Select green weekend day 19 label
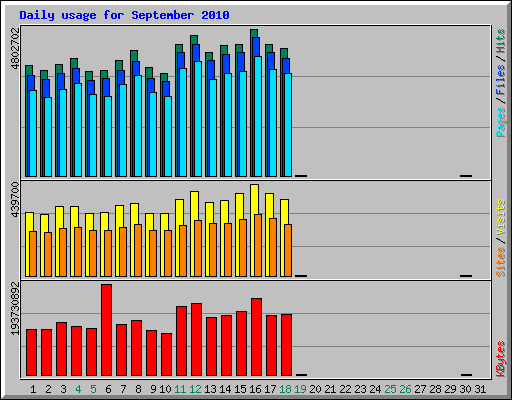512x400 pixels. click(x=300, y=389)
